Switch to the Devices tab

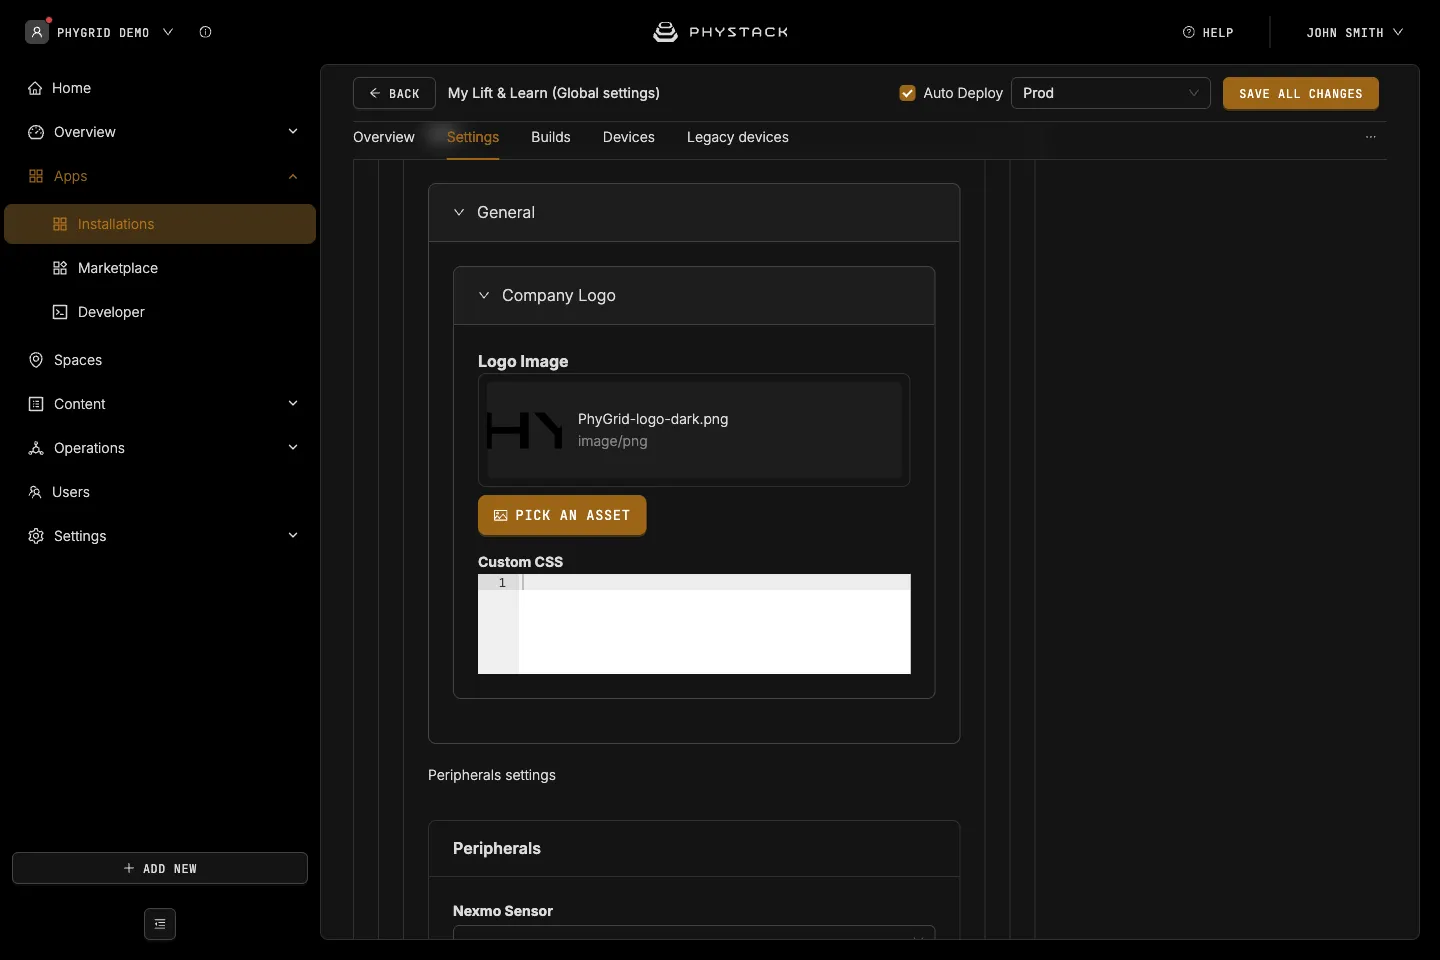pos(629,137)
